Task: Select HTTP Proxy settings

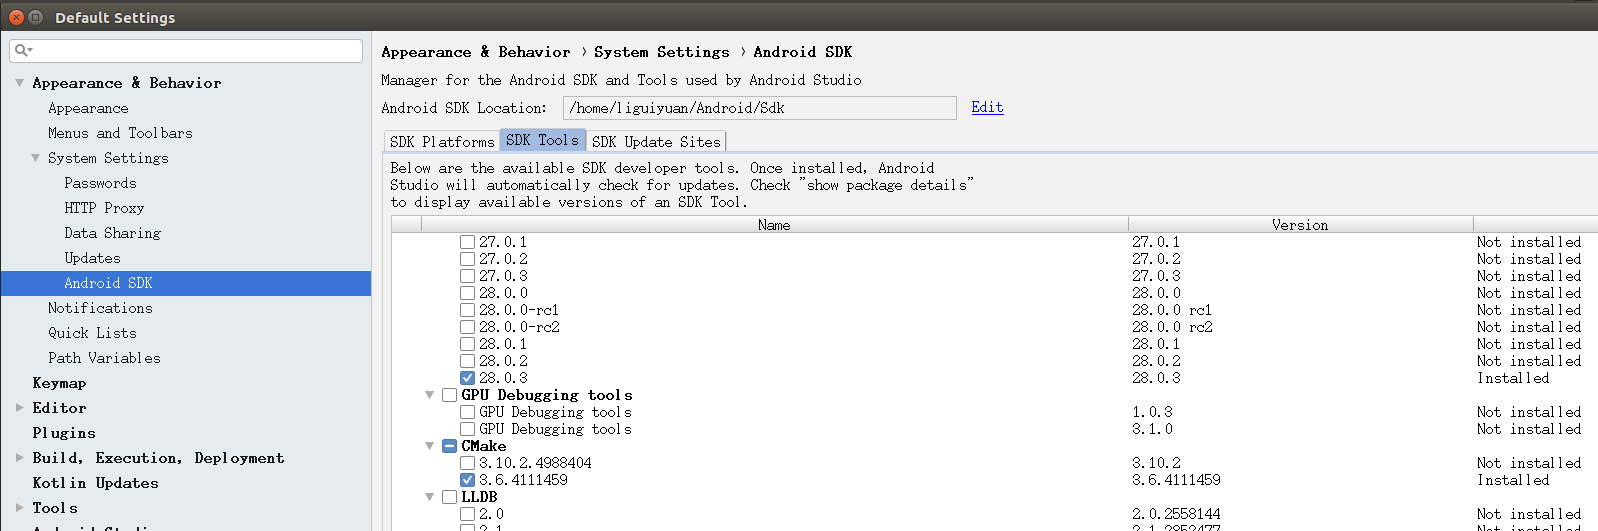Action: pyautogui.click(x=104, y=208)
